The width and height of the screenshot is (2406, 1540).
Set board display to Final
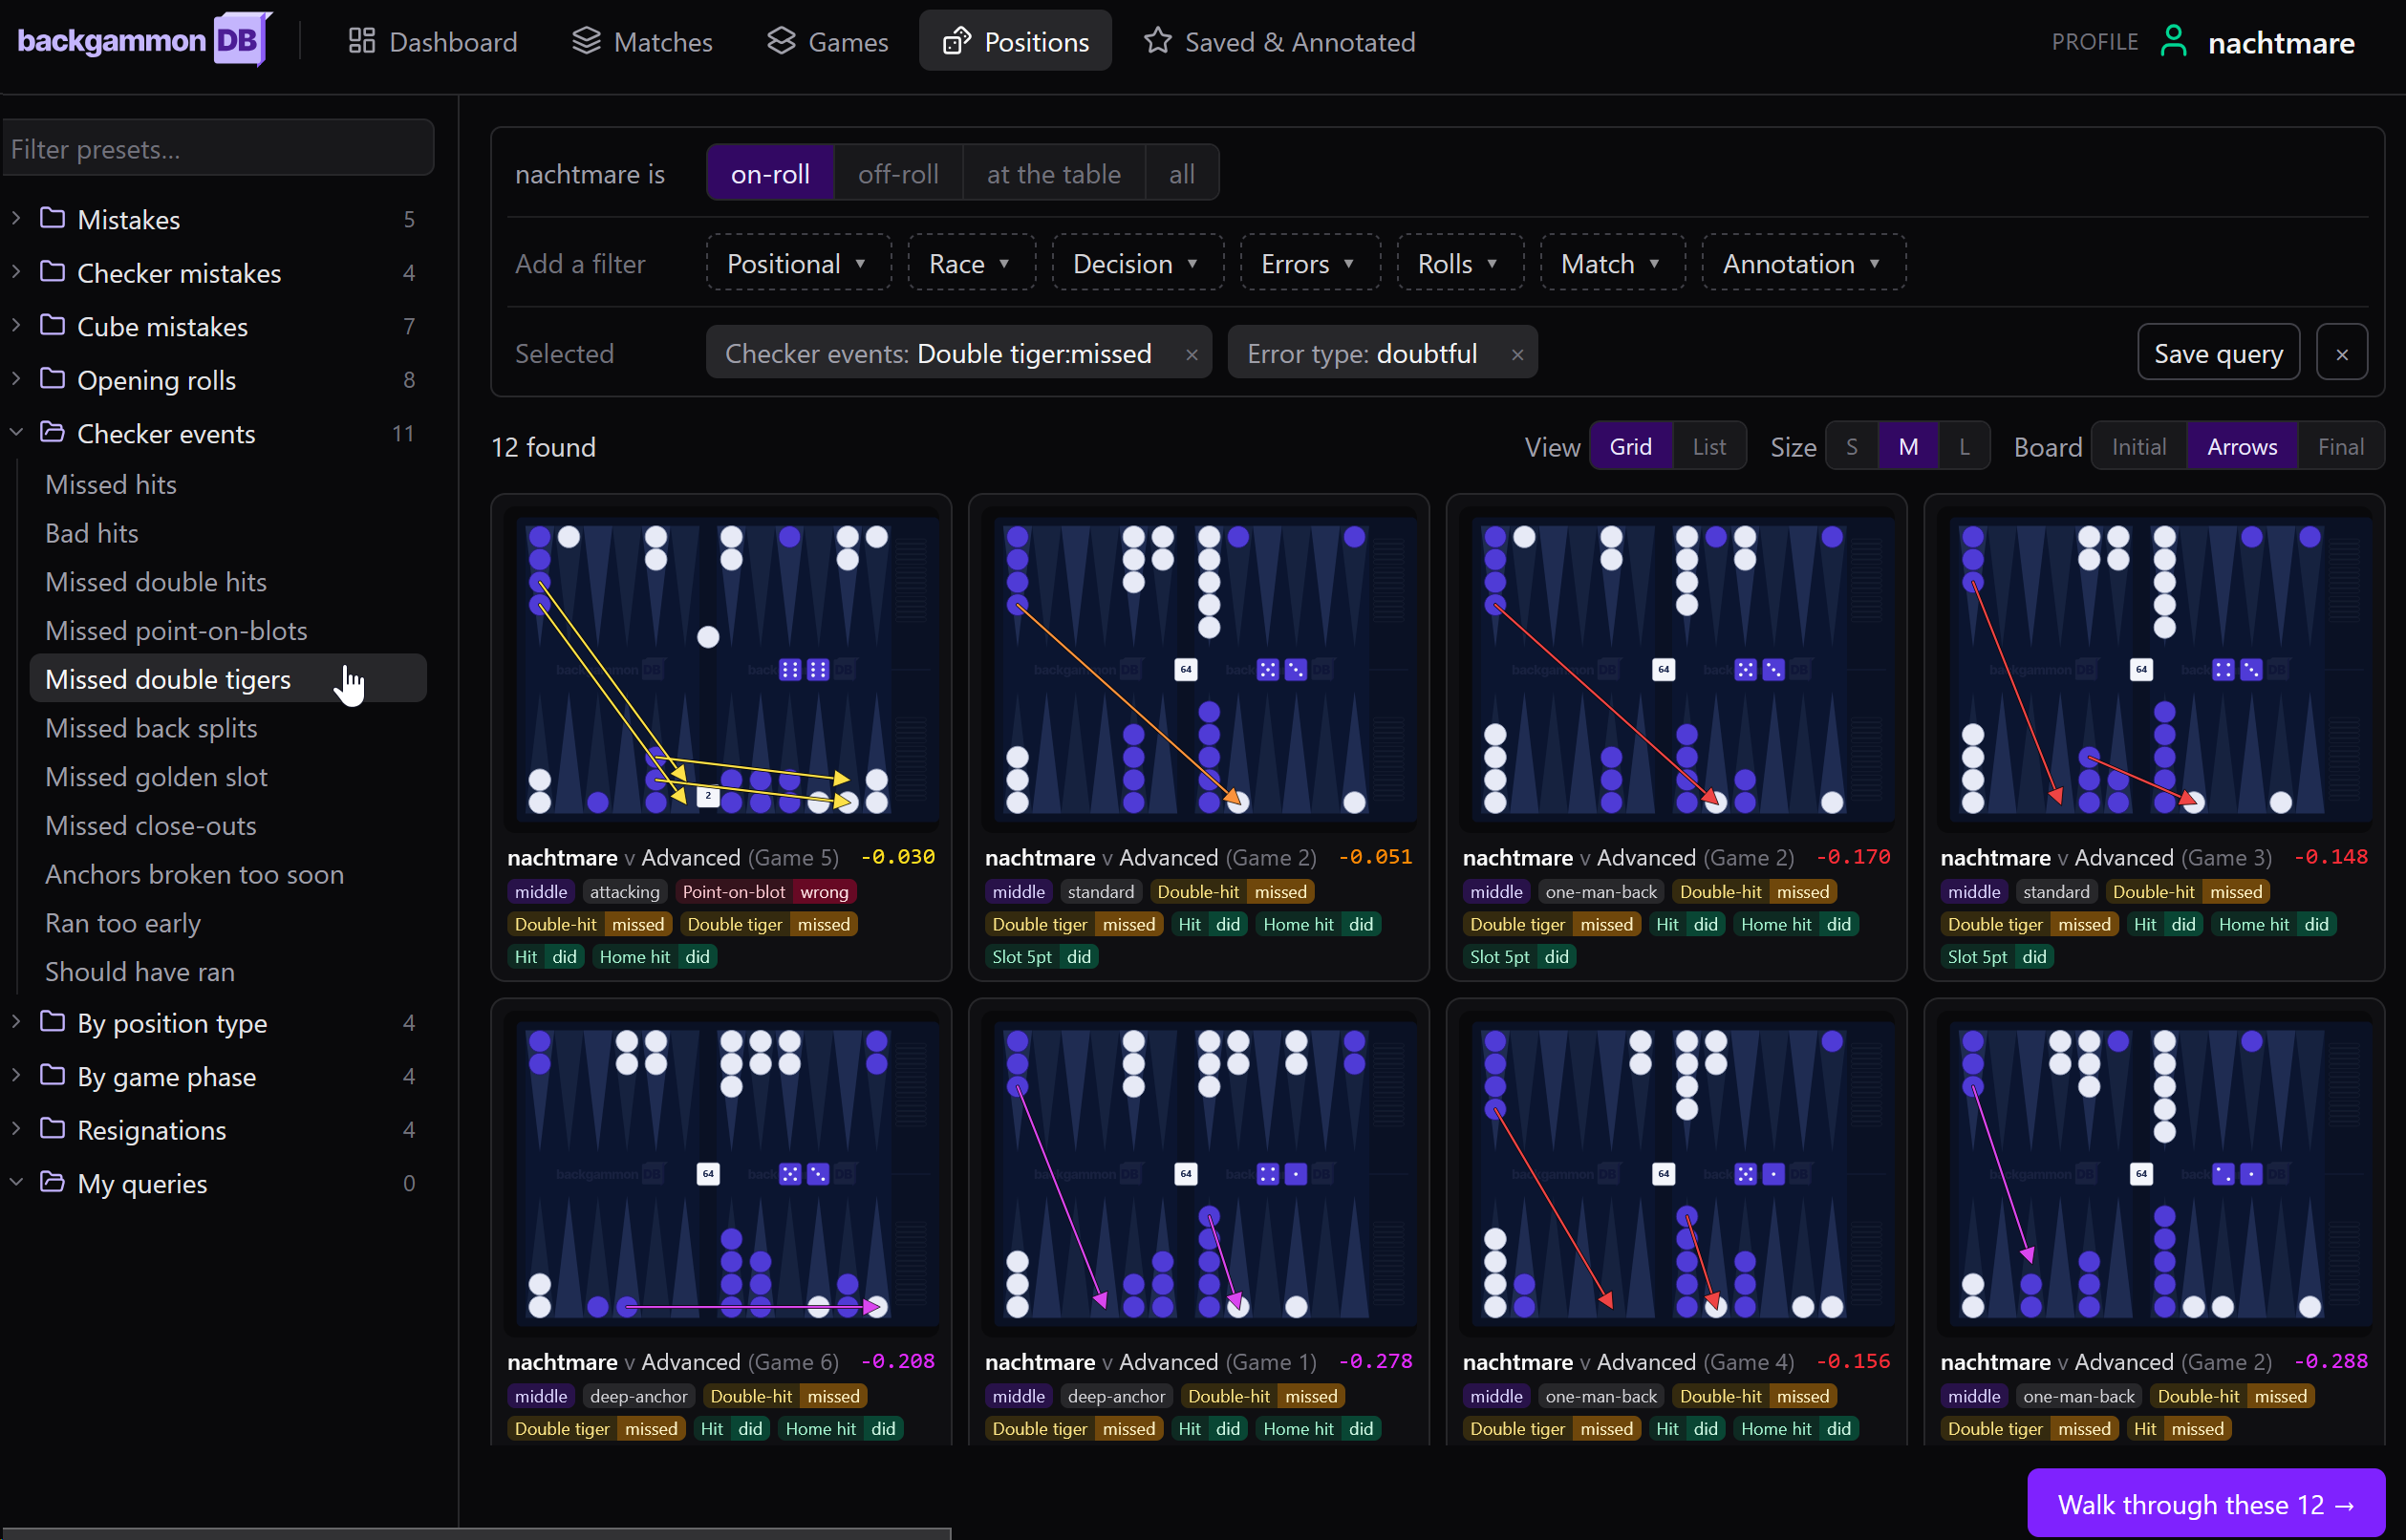point(2340,446)
